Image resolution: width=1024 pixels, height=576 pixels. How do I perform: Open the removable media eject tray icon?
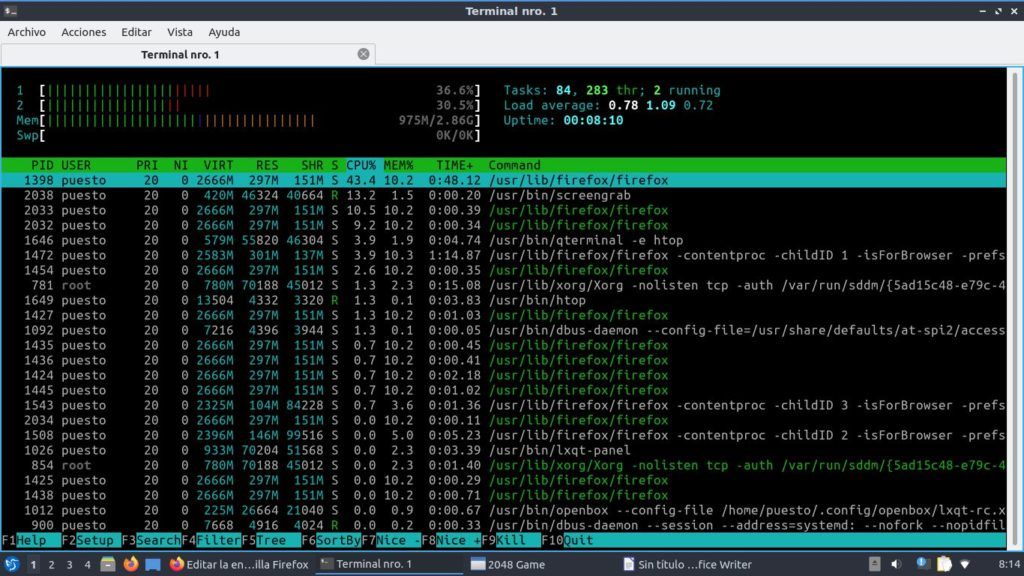point(876,565)
